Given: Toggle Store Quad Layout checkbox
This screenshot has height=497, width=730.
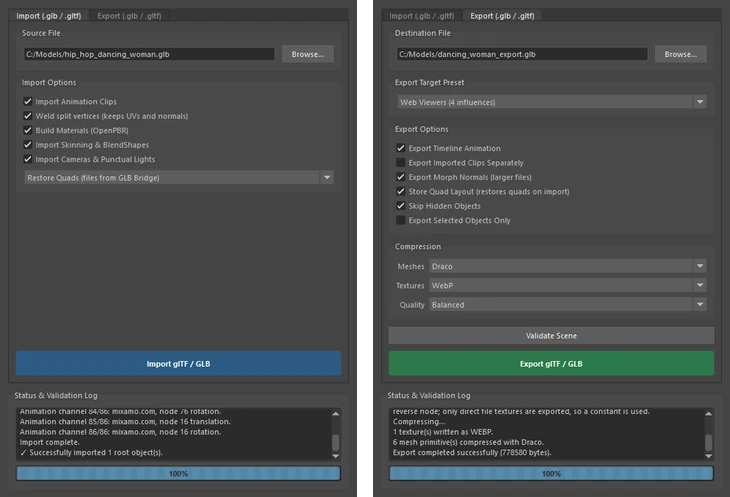Looking at the screenshot, I should (400, 191).
